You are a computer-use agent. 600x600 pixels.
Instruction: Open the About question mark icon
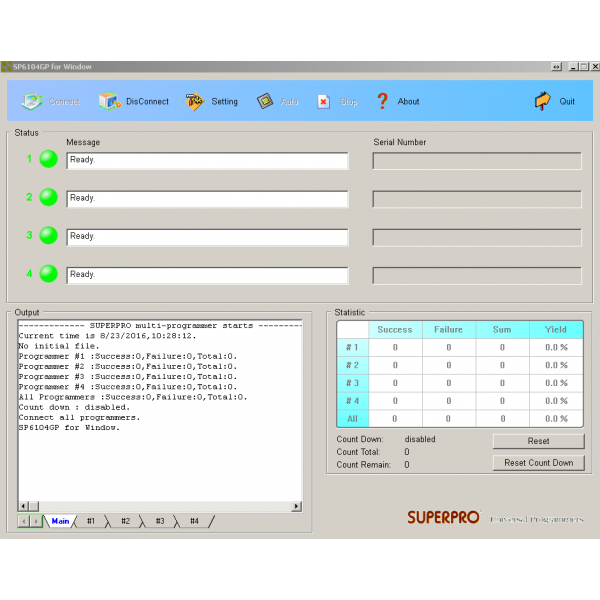[382, 101]
